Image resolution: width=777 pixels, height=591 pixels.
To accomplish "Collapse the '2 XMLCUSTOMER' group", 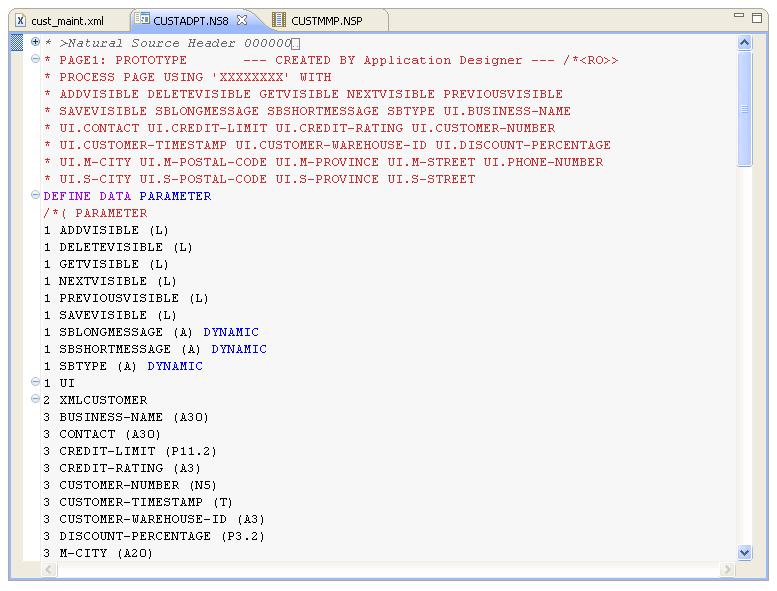I will 35,400.
